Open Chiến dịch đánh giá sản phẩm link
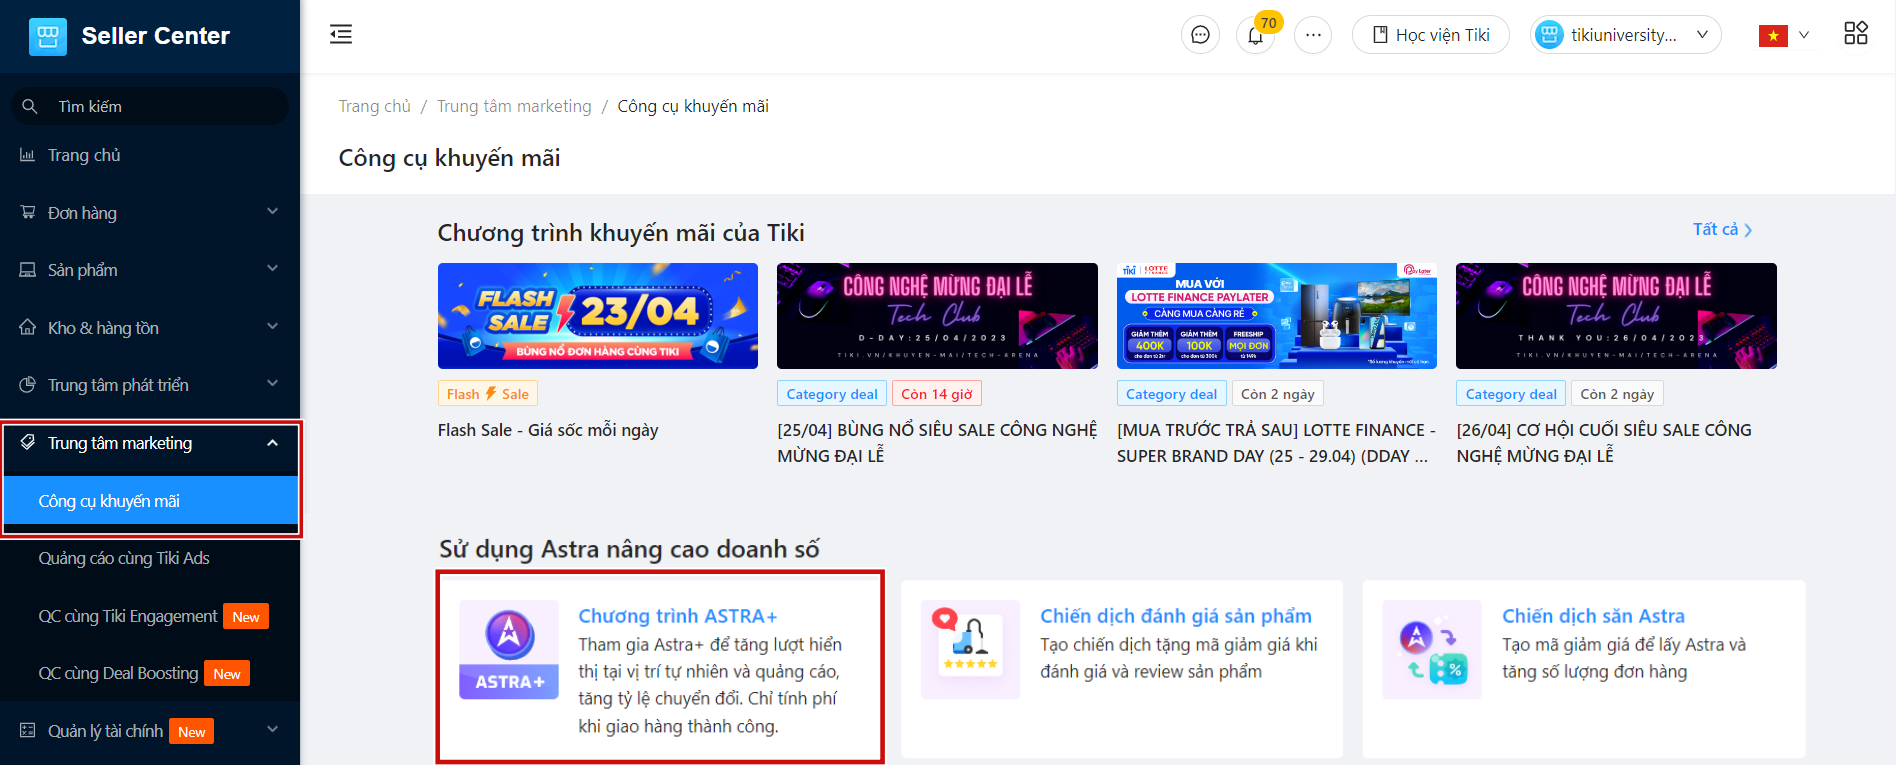 pyautogui.click(x=1176, y=616)
